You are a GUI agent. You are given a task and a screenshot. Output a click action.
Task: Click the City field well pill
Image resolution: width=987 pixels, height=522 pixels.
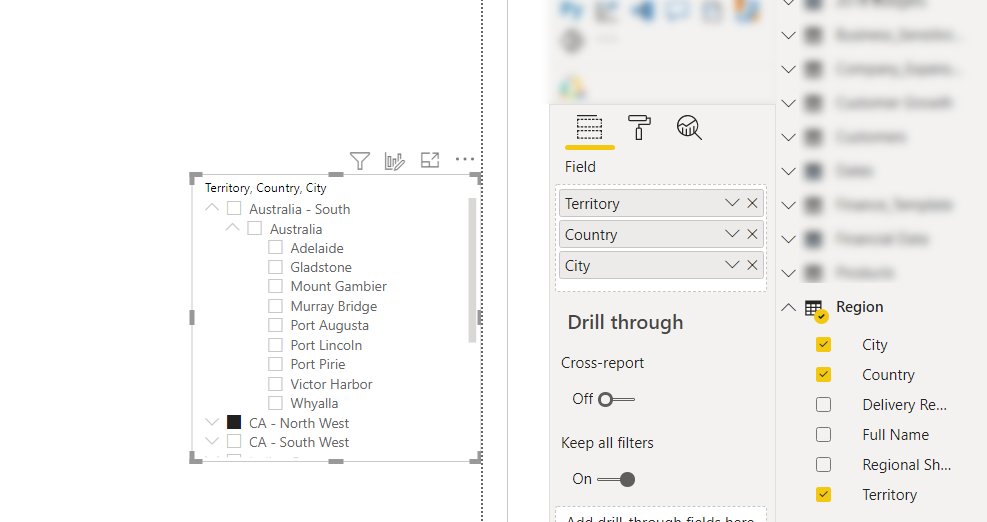pyautogui.click(x=661, y=265)
